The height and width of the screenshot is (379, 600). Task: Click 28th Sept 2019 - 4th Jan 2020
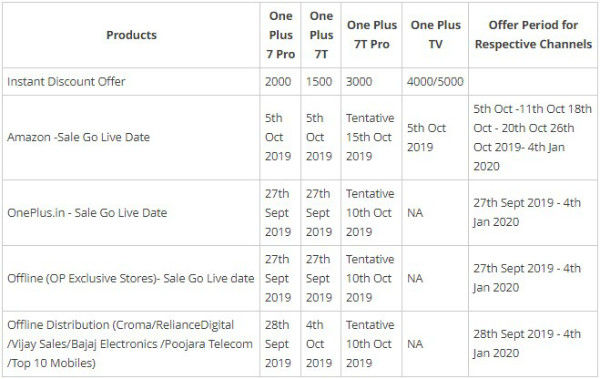527,343
